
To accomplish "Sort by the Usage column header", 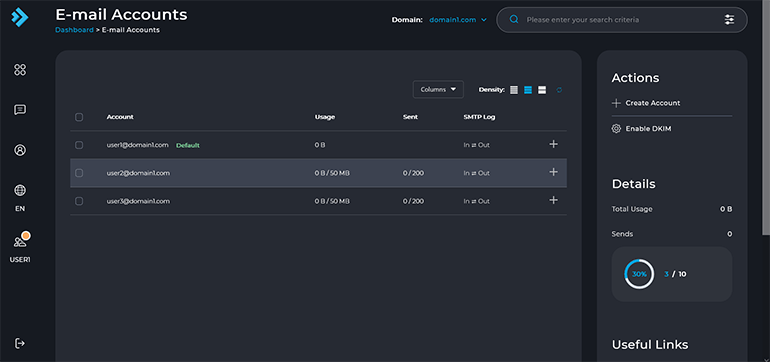I will (325, 117).
